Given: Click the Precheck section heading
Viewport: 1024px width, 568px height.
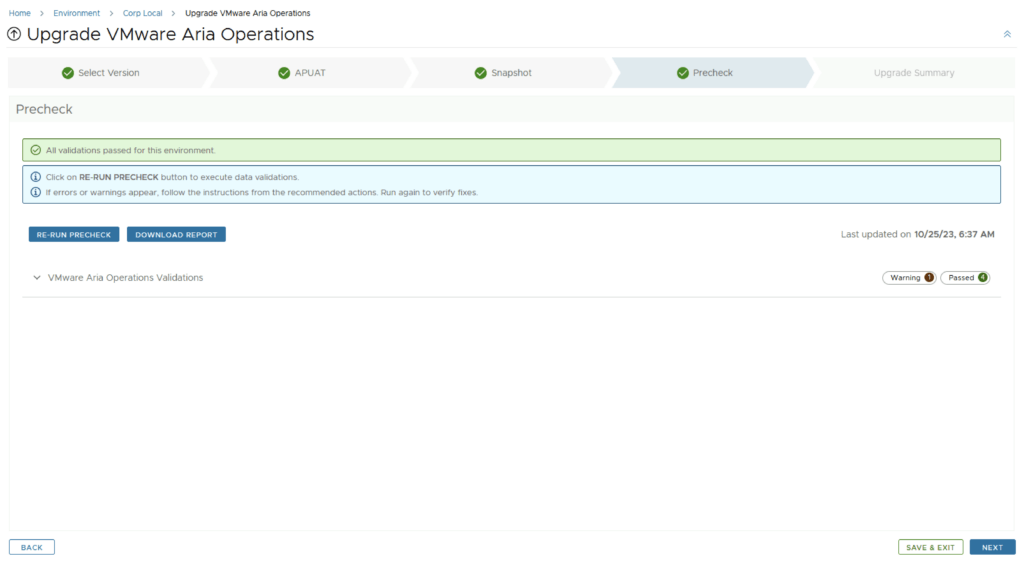Looking at the screenshot, I should tap(44, 109).
